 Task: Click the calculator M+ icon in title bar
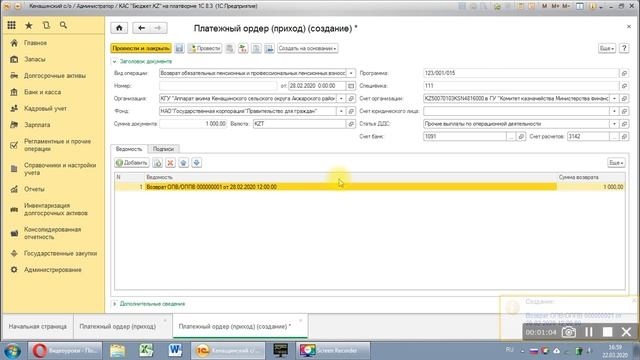point(555,6)
